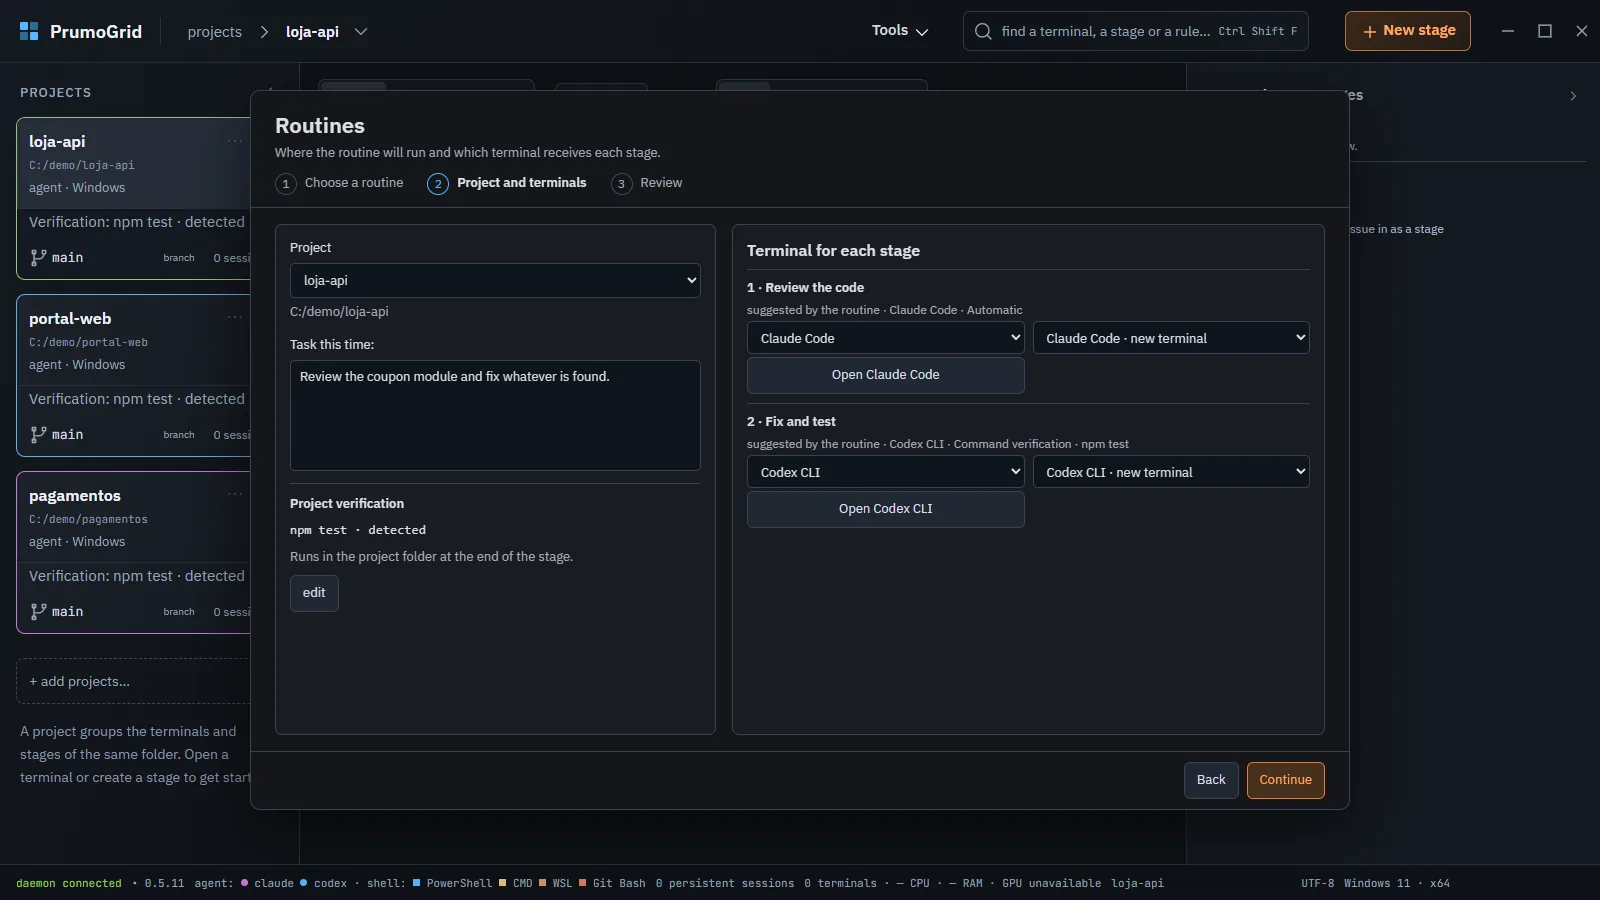Click claude agent indicator in status bar
1600x900 pixels.
tap(267, 883)
